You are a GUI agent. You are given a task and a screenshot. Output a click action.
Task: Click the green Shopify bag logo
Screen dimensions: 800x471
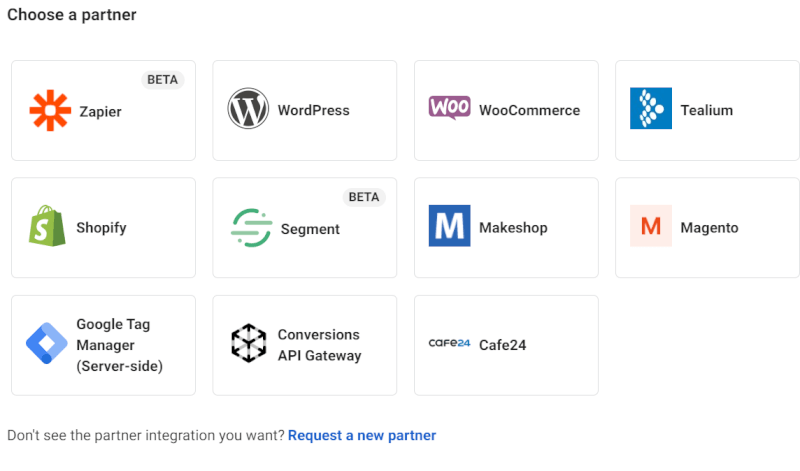[x=47, y=227]
